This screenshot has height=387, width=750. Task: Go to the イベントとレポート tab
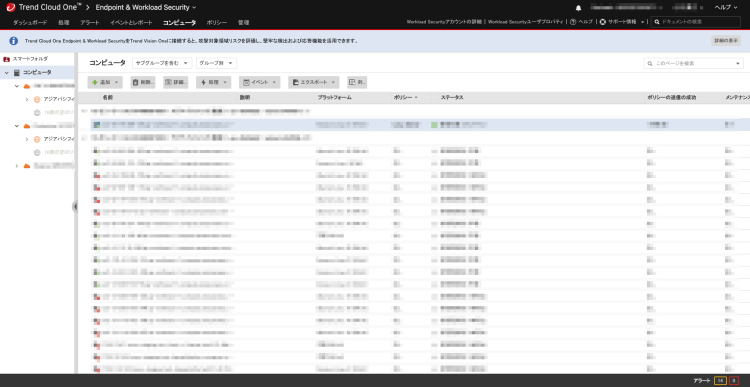(x=131, y=22)
